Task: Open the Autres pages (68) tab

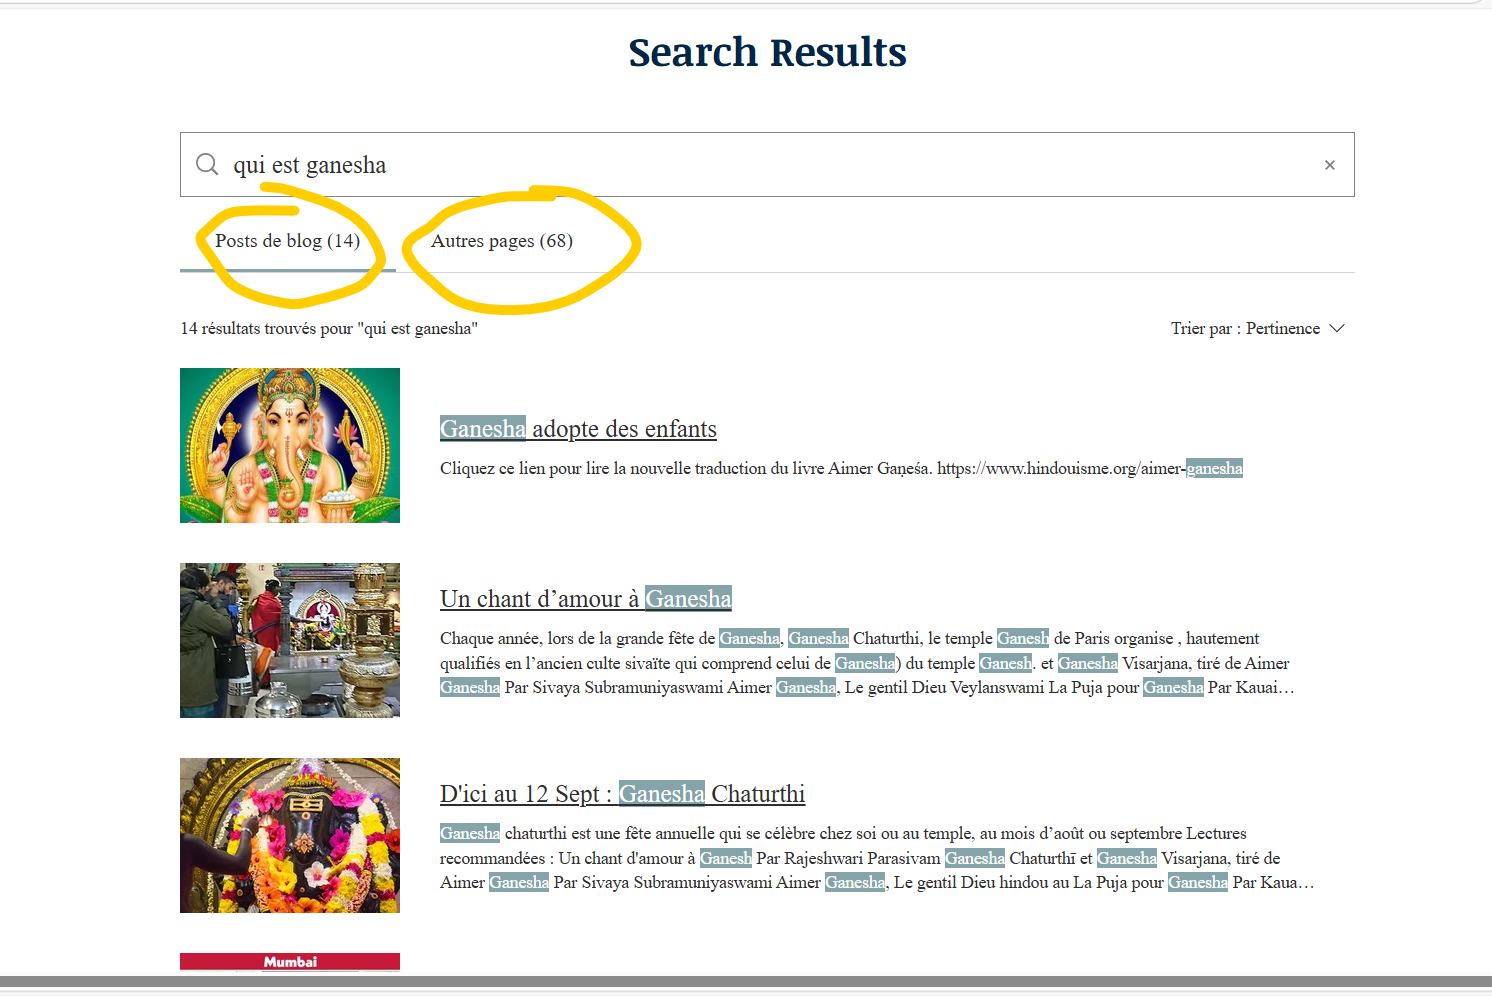Action: tap(501, 241)
